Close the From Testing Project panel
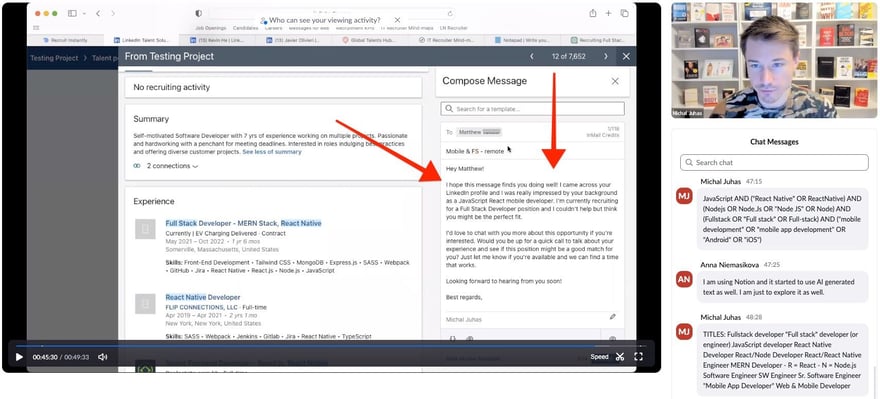The image size is (880, 399). [626, 56]
